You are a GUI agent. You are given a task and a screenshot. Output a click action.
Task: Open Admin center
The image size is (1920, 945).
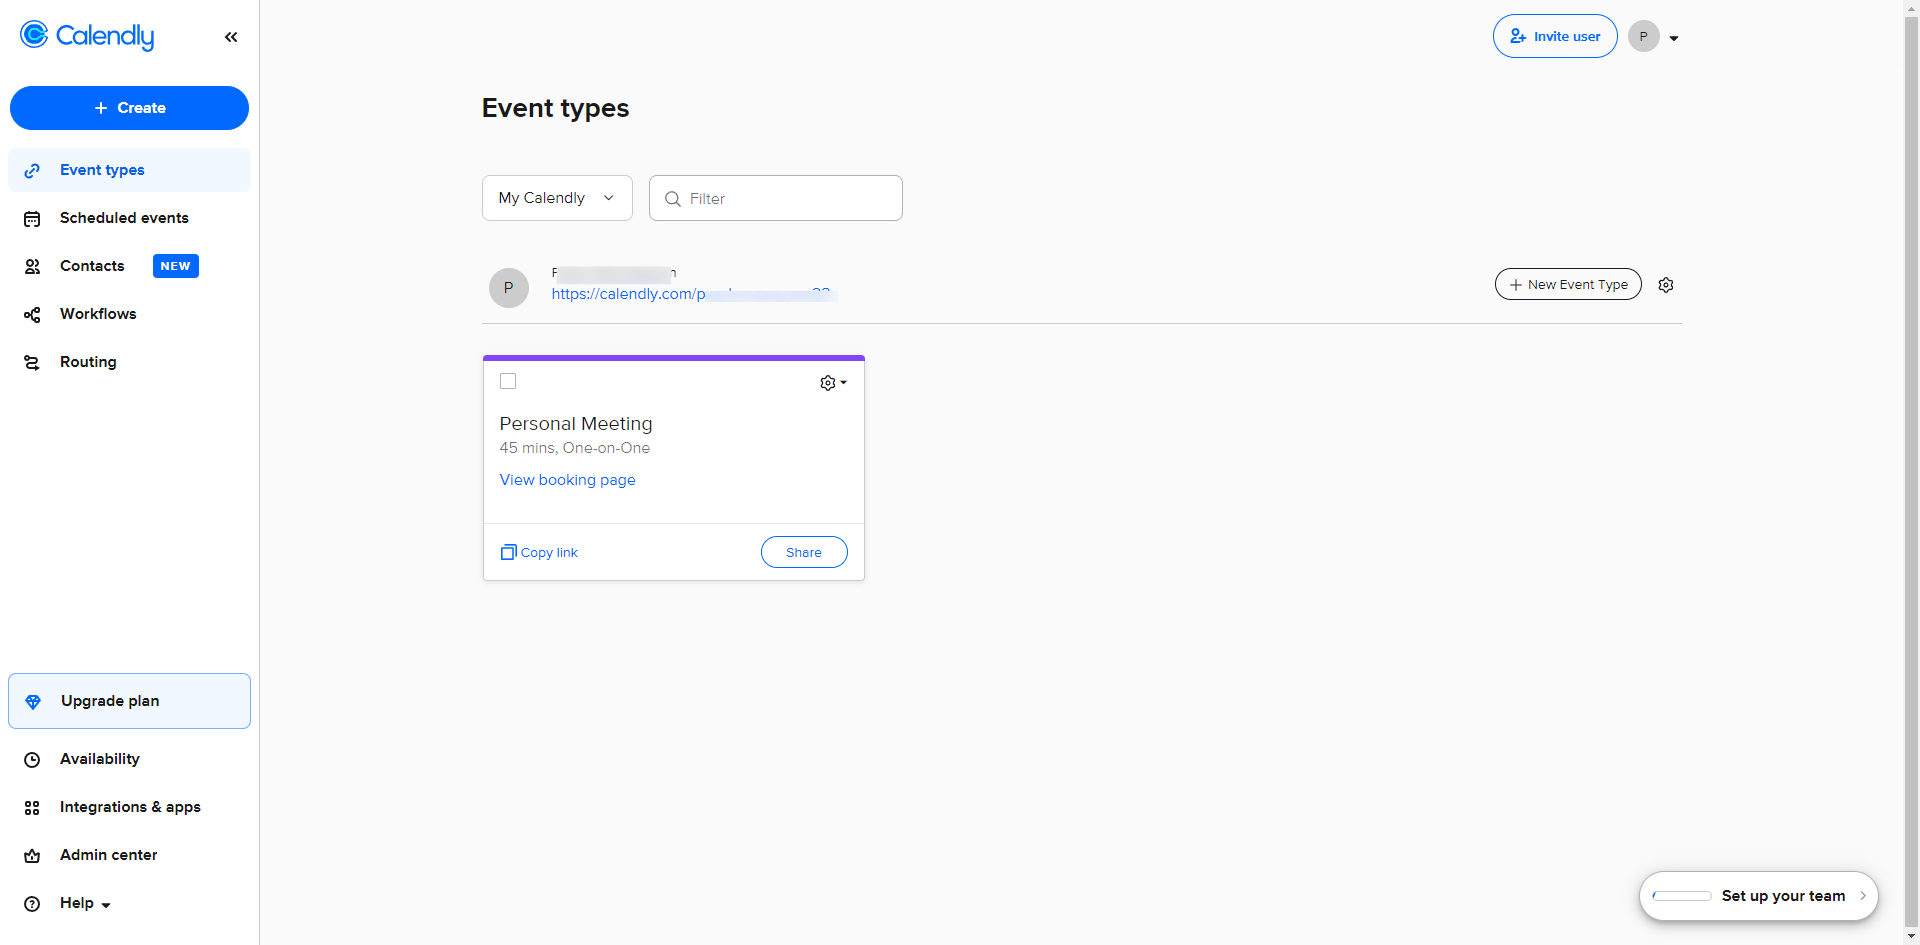pos(129,855)
